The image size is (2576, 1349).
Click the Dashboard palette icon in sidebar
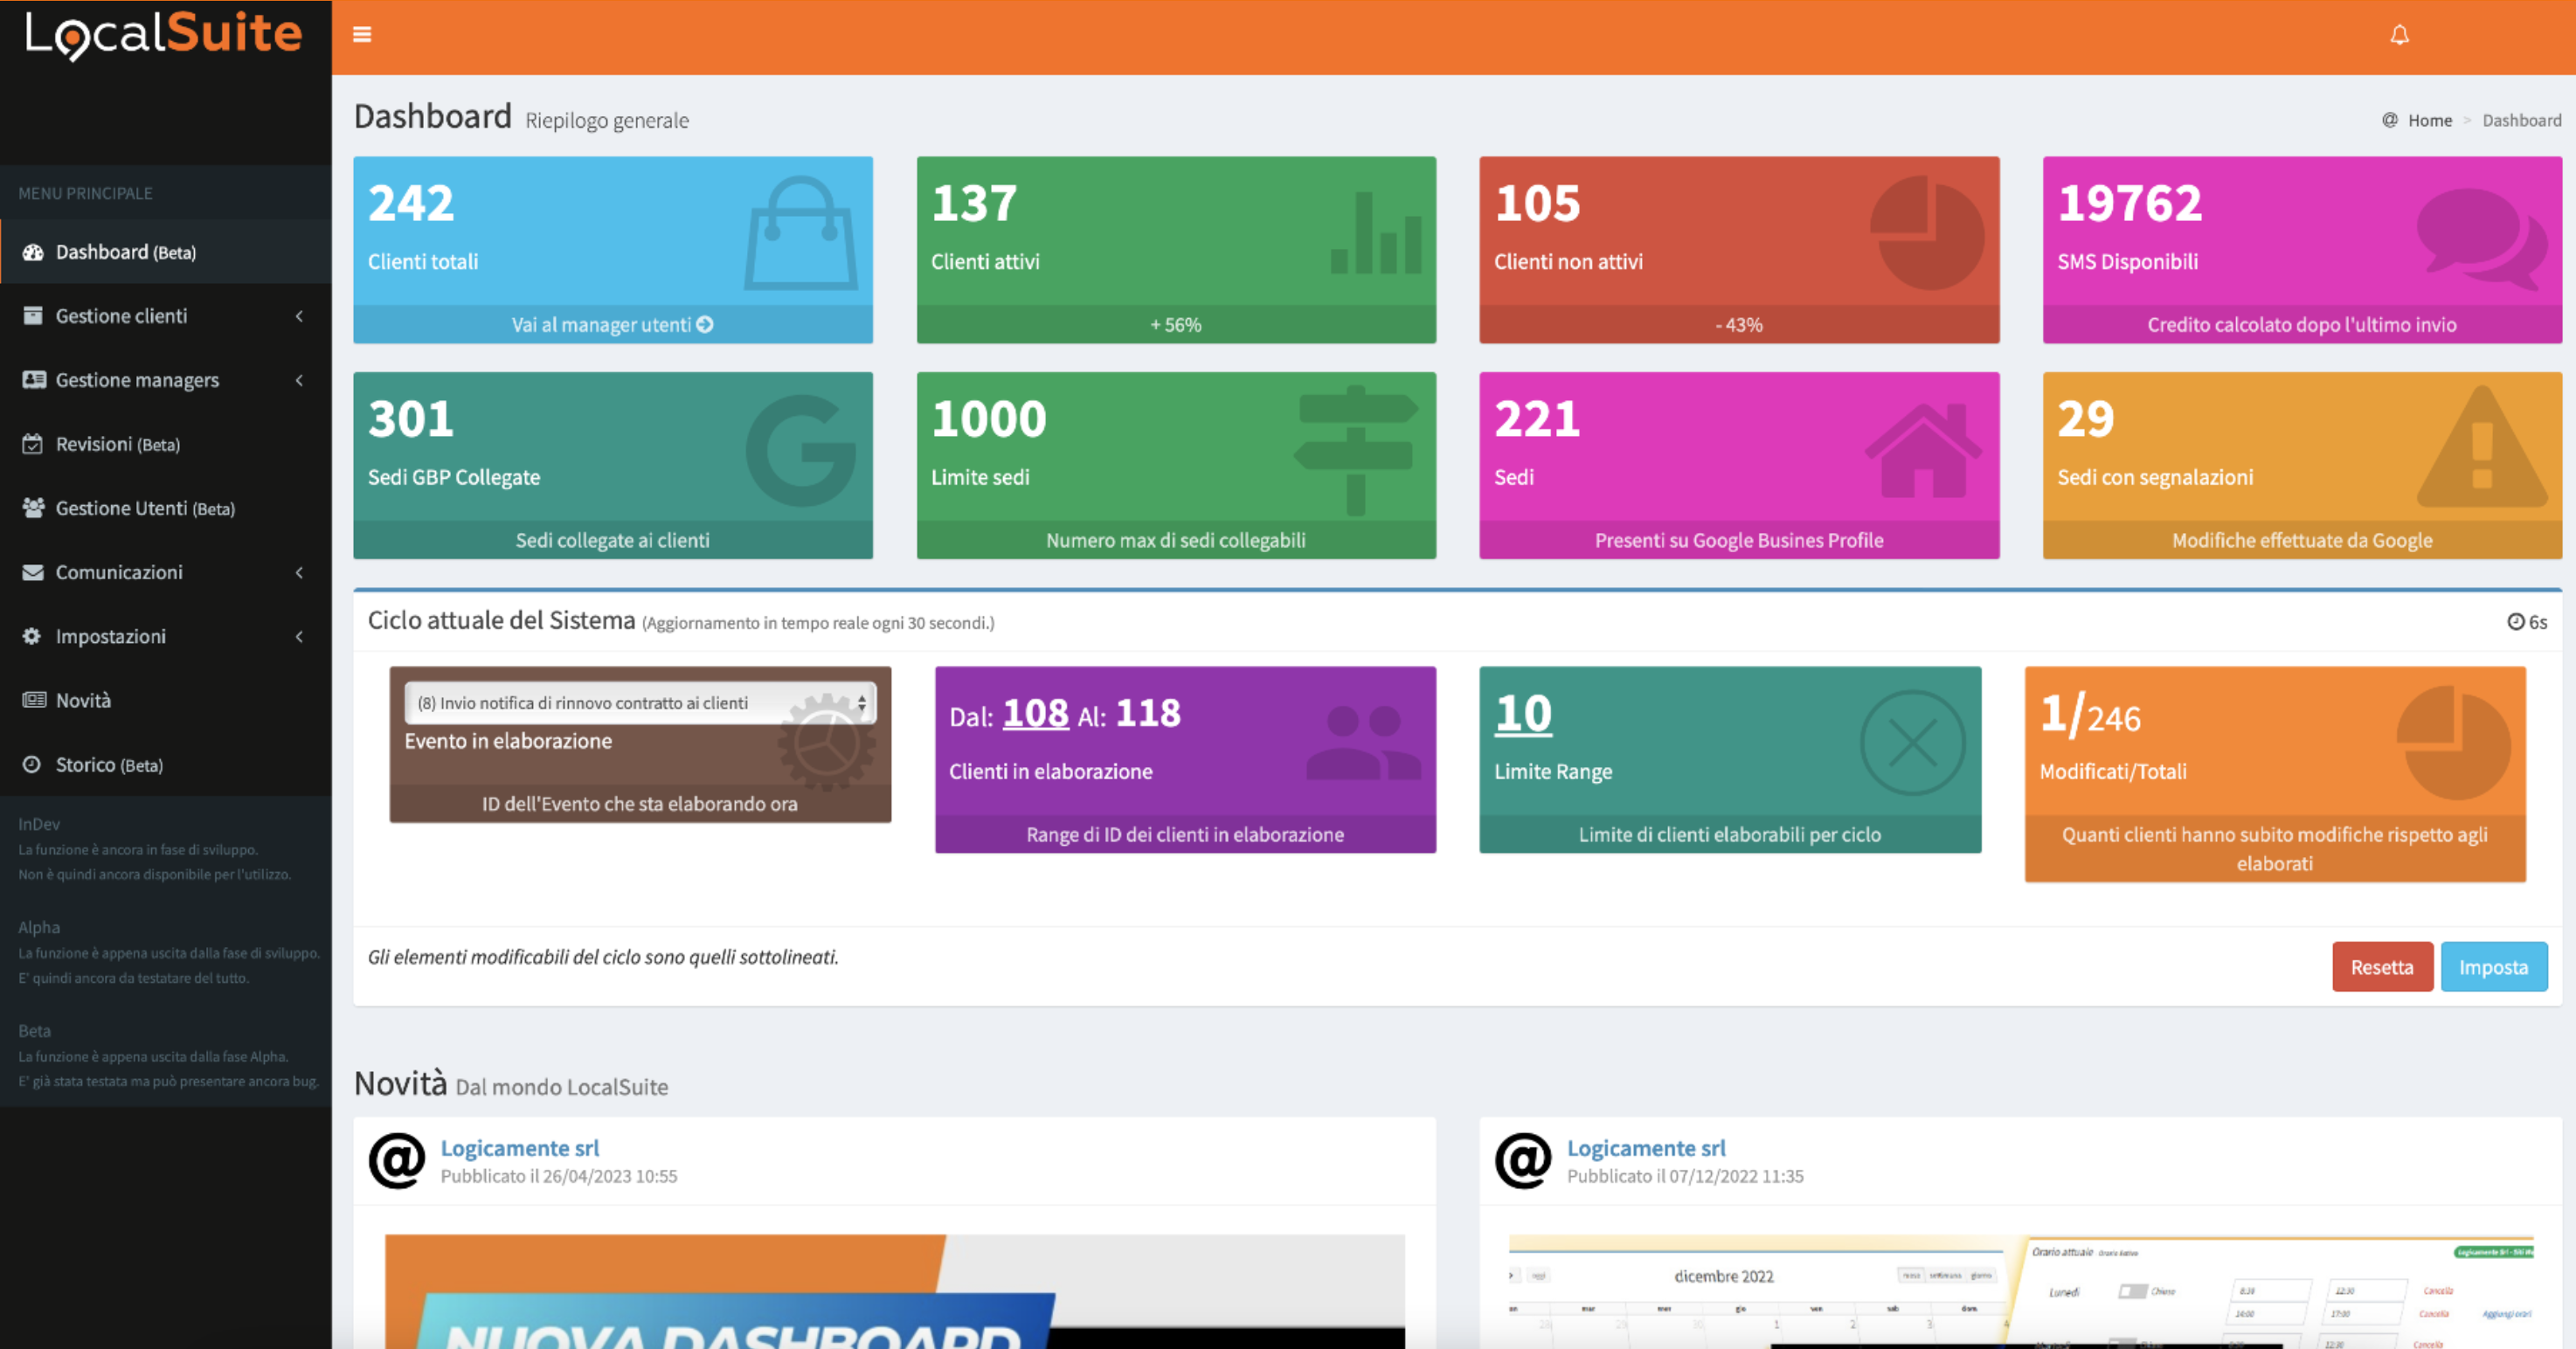[33, 252]
